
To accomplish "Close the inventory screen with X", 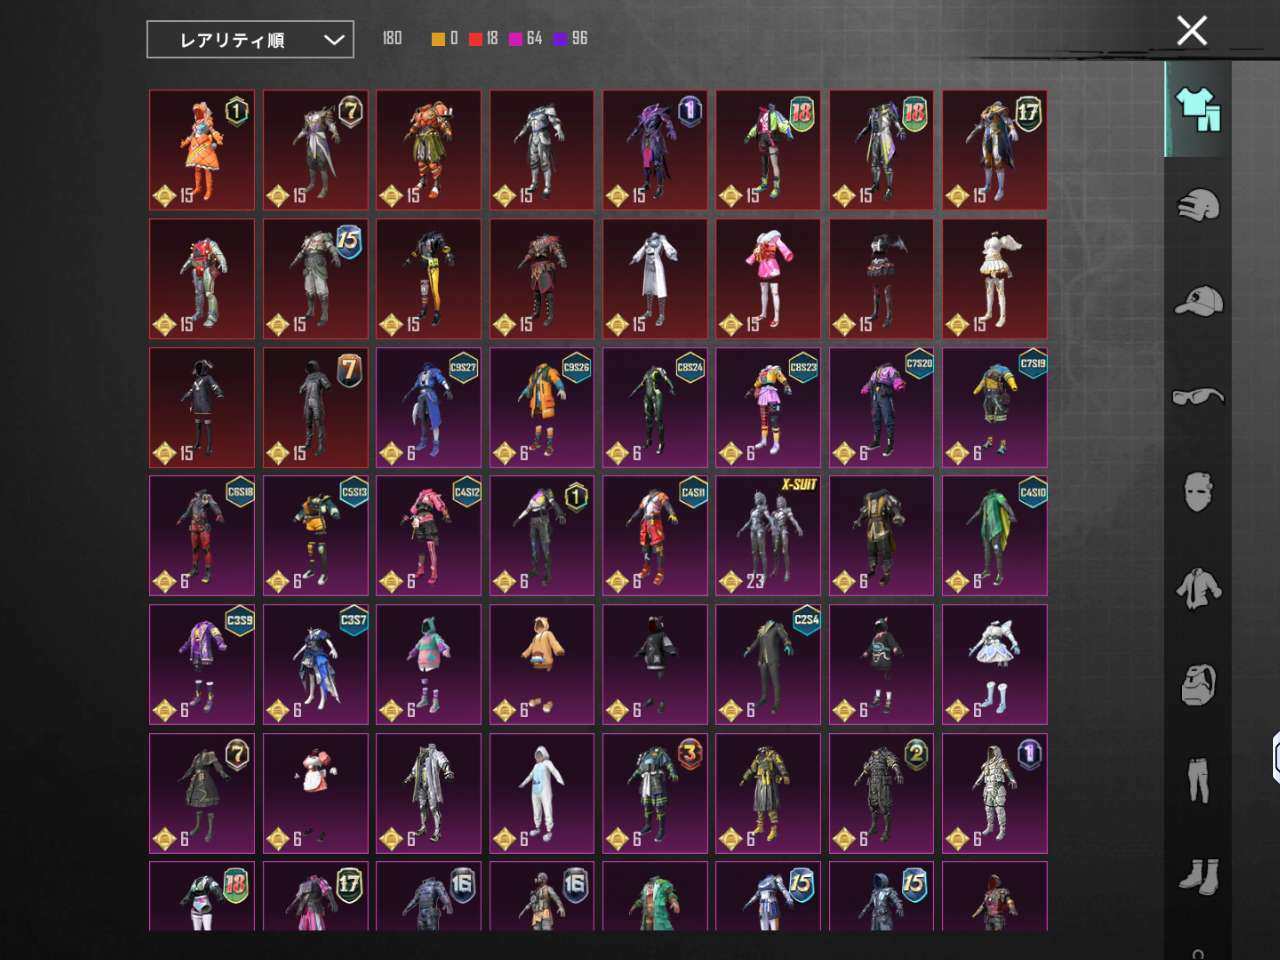I will point(1192,31).
